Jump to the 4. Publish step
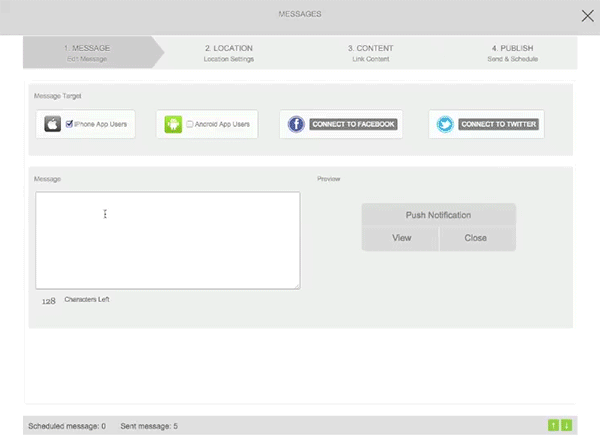The width and height of the screenshot is (600, 444). pos(512,52)
